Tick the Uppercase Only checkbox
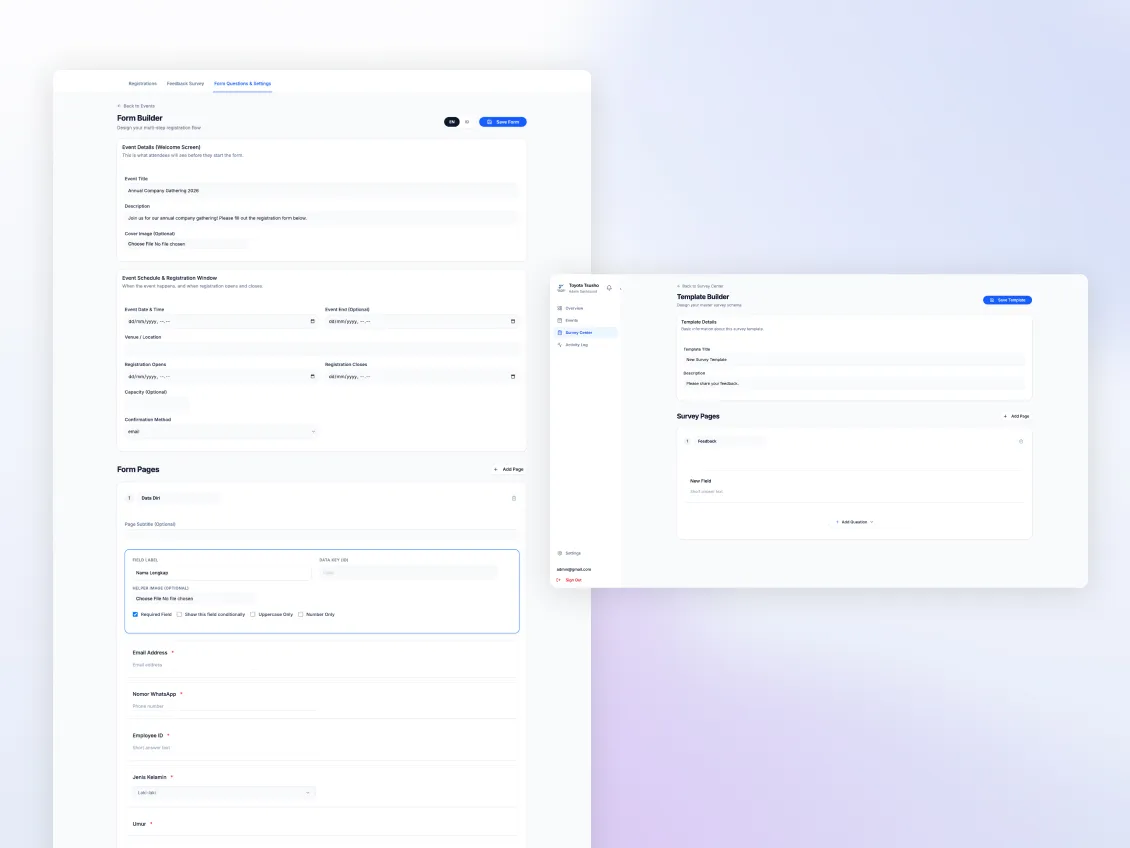The width and height of the screenshot is (1130, 848). pos(253,615)
